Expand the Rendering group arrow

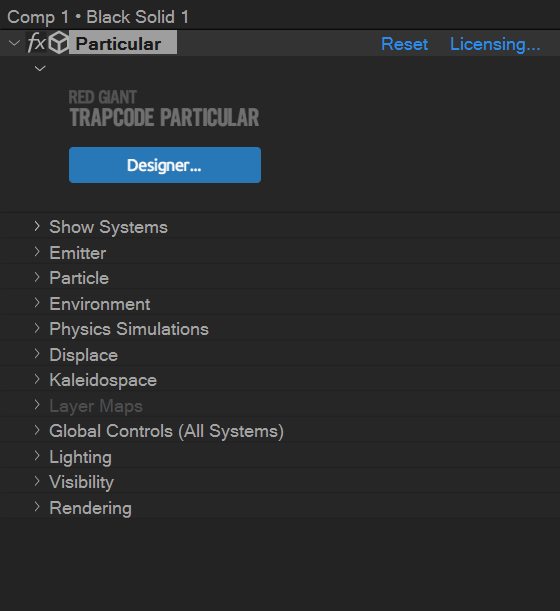37,507
